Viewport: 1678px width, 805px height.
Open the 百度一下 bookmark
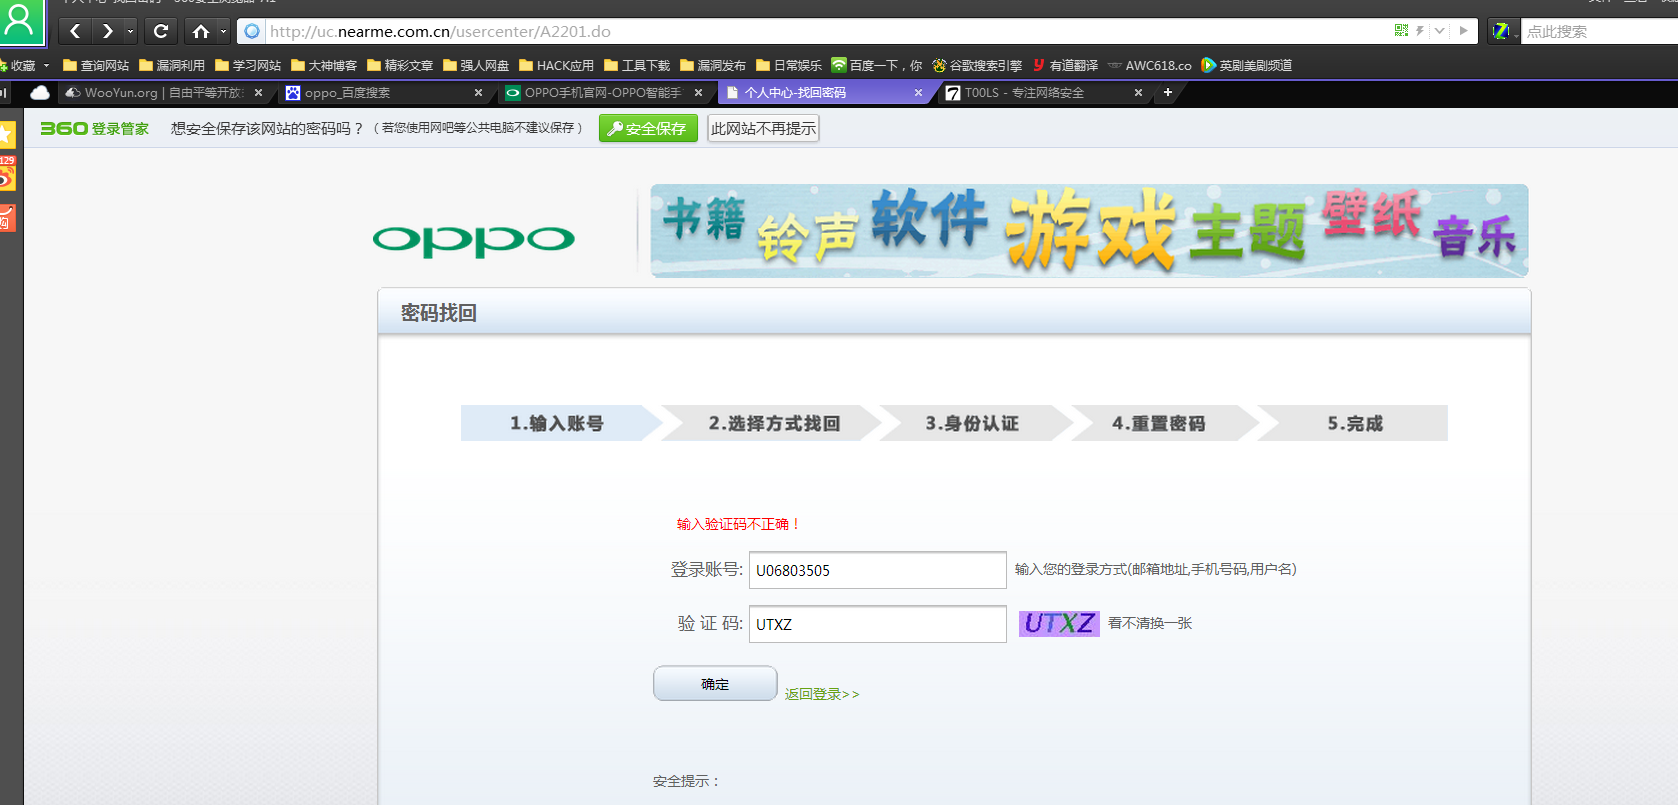tap(877, 65)
